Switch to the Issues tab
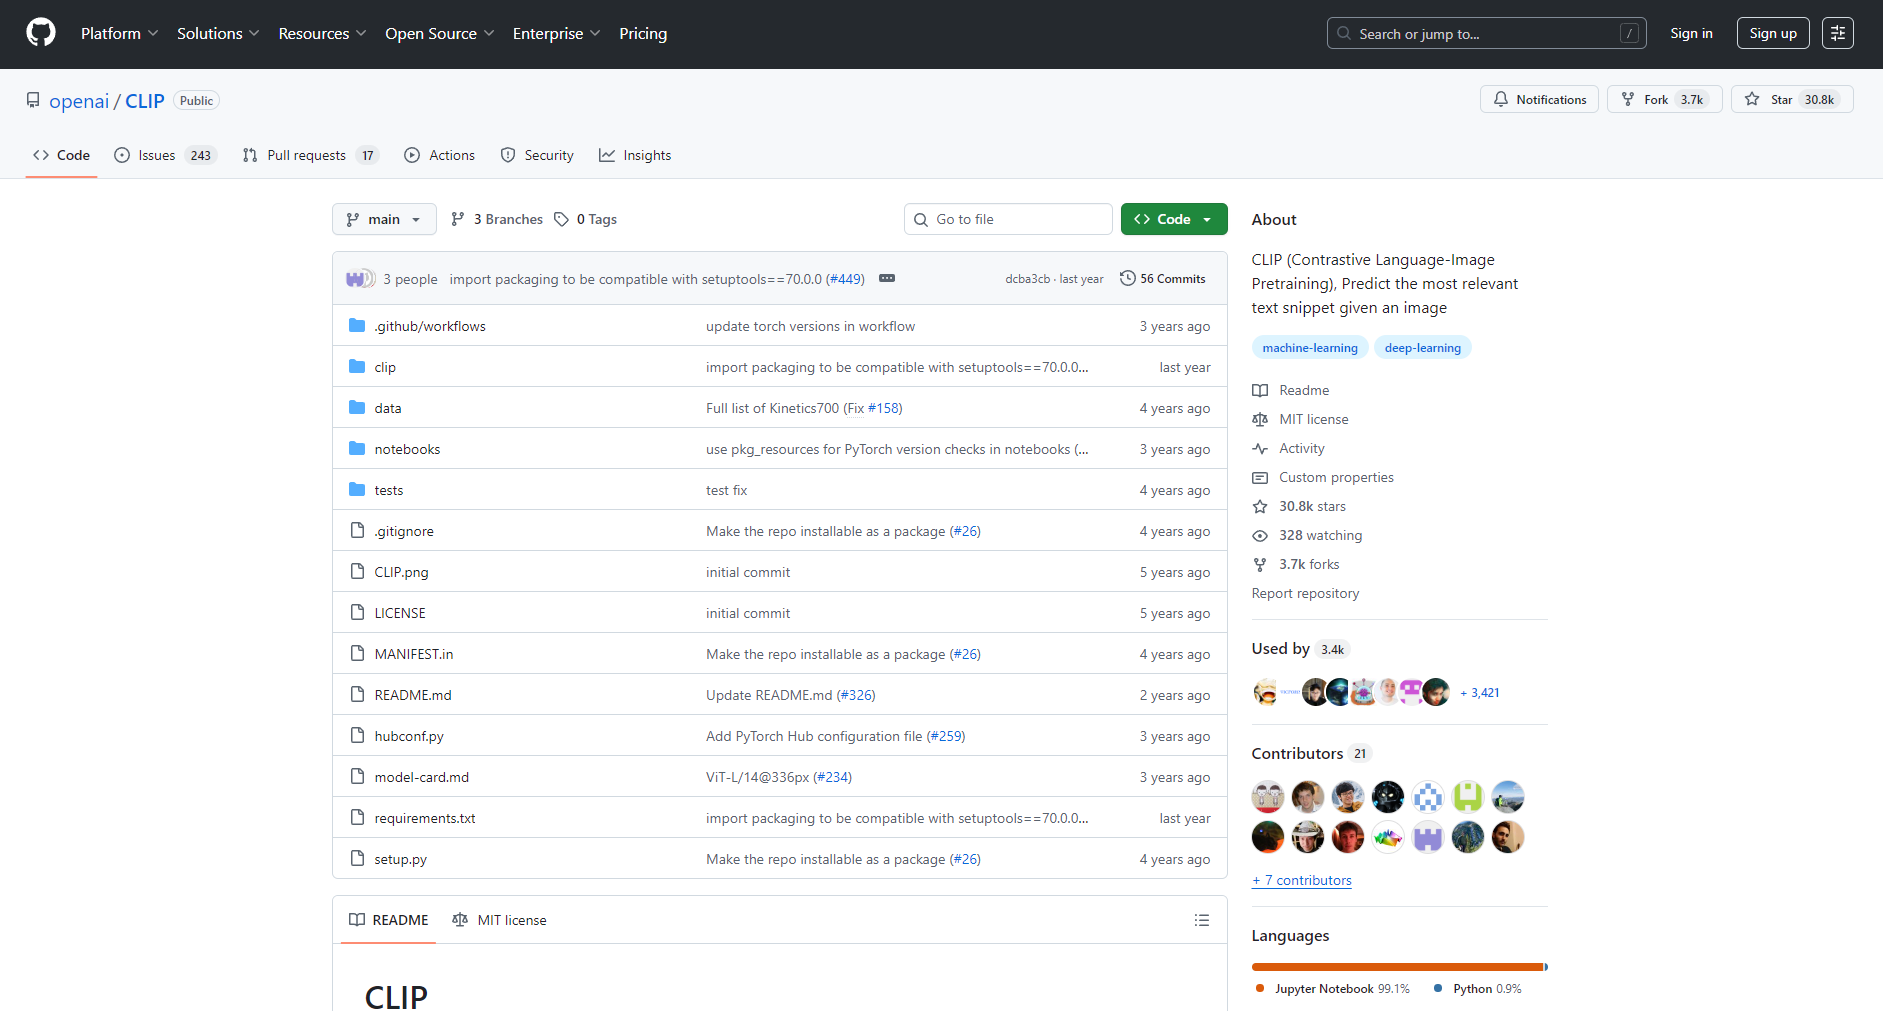This screenshot has width=1883, height=1011. (166, 155)
